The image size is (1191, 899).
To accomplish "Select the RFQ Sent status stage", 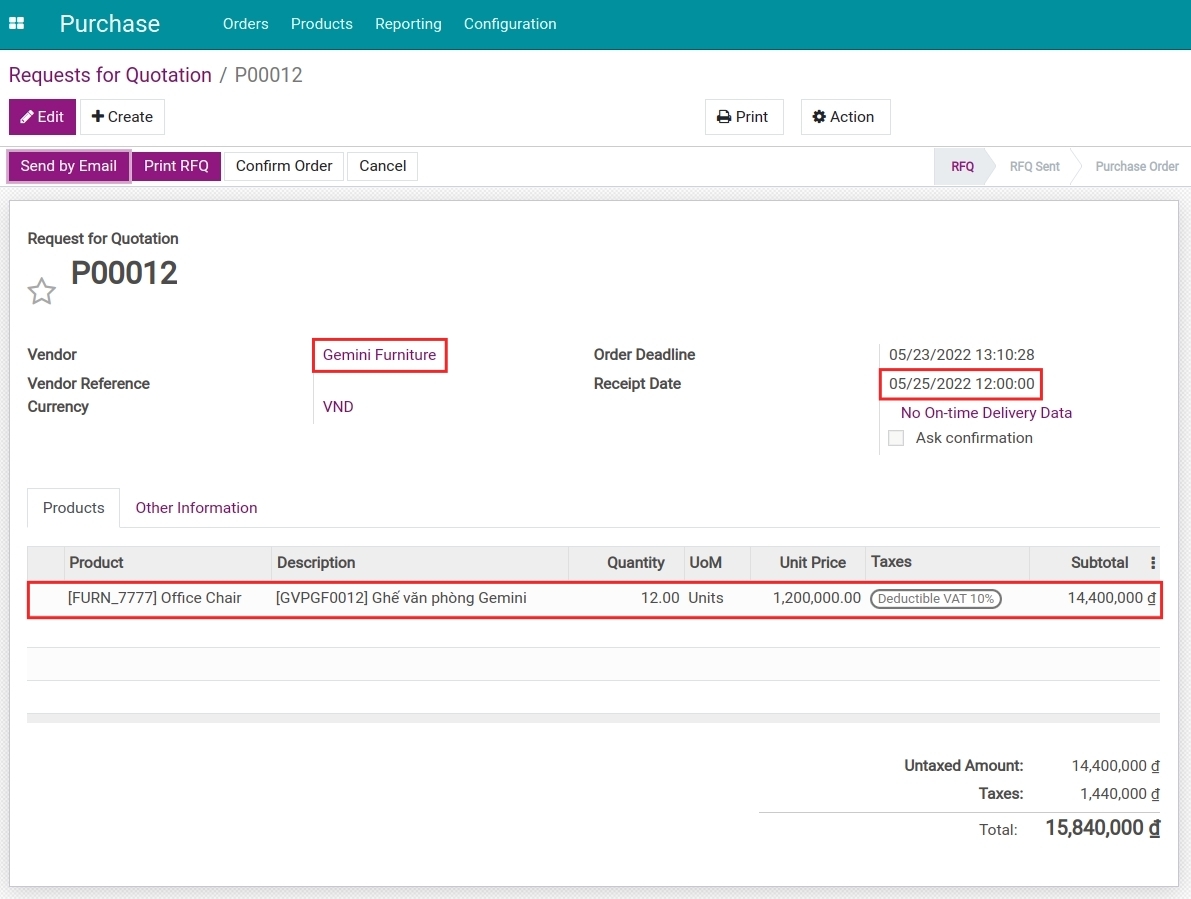I will (x=1034, y=167).
